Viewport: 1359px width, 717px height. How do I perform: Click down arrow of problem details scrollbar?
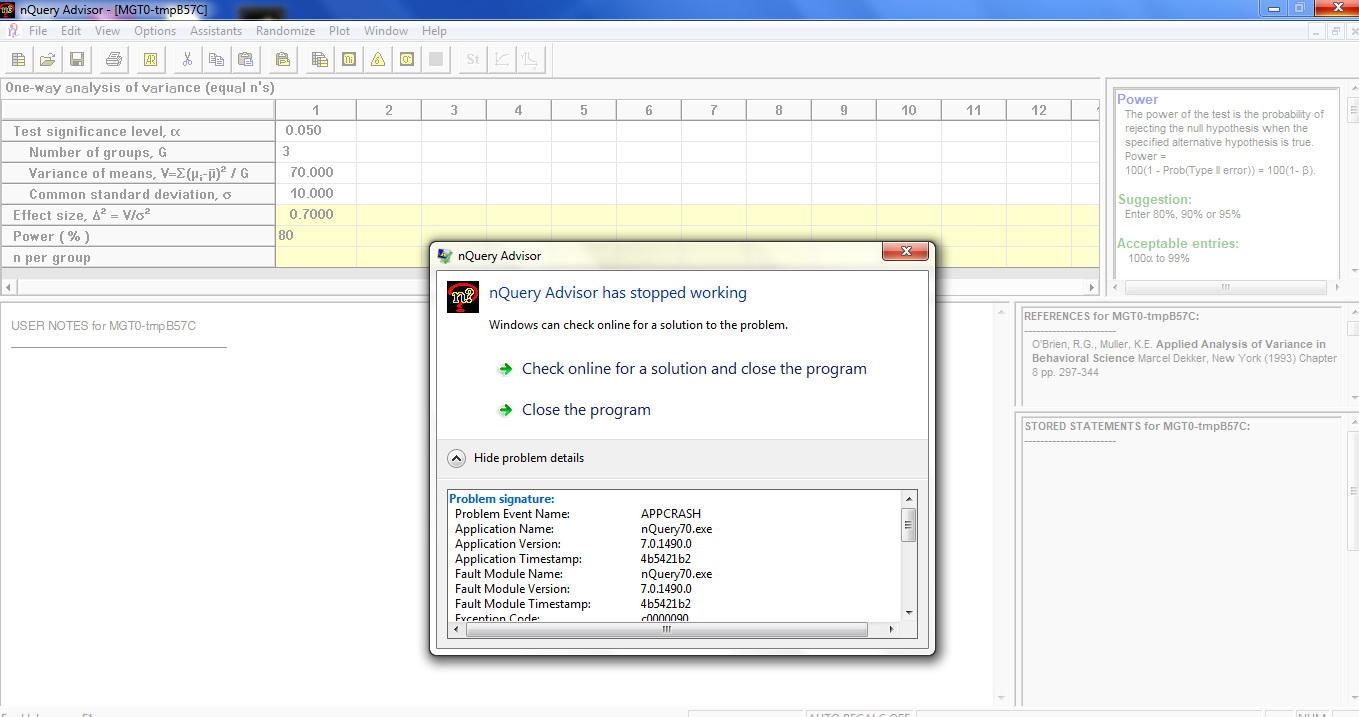908,612
